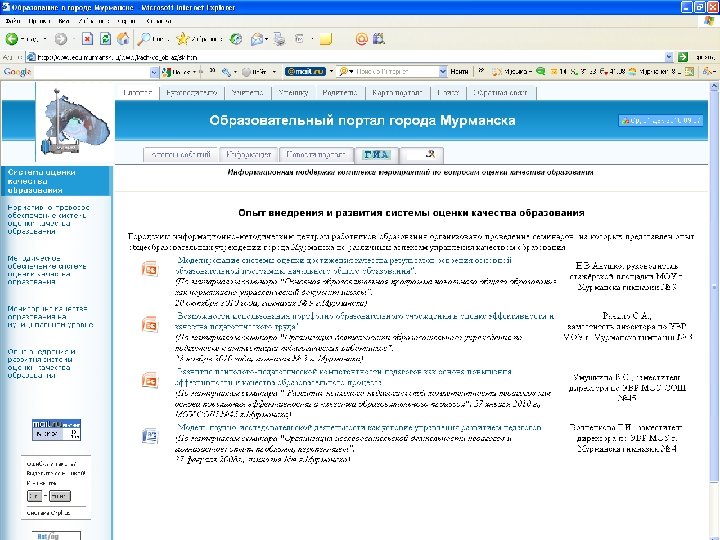Click the @mail.ru toolbar logo button
Viewport: 720px width, 540px height.
click(x=305, y=72)
